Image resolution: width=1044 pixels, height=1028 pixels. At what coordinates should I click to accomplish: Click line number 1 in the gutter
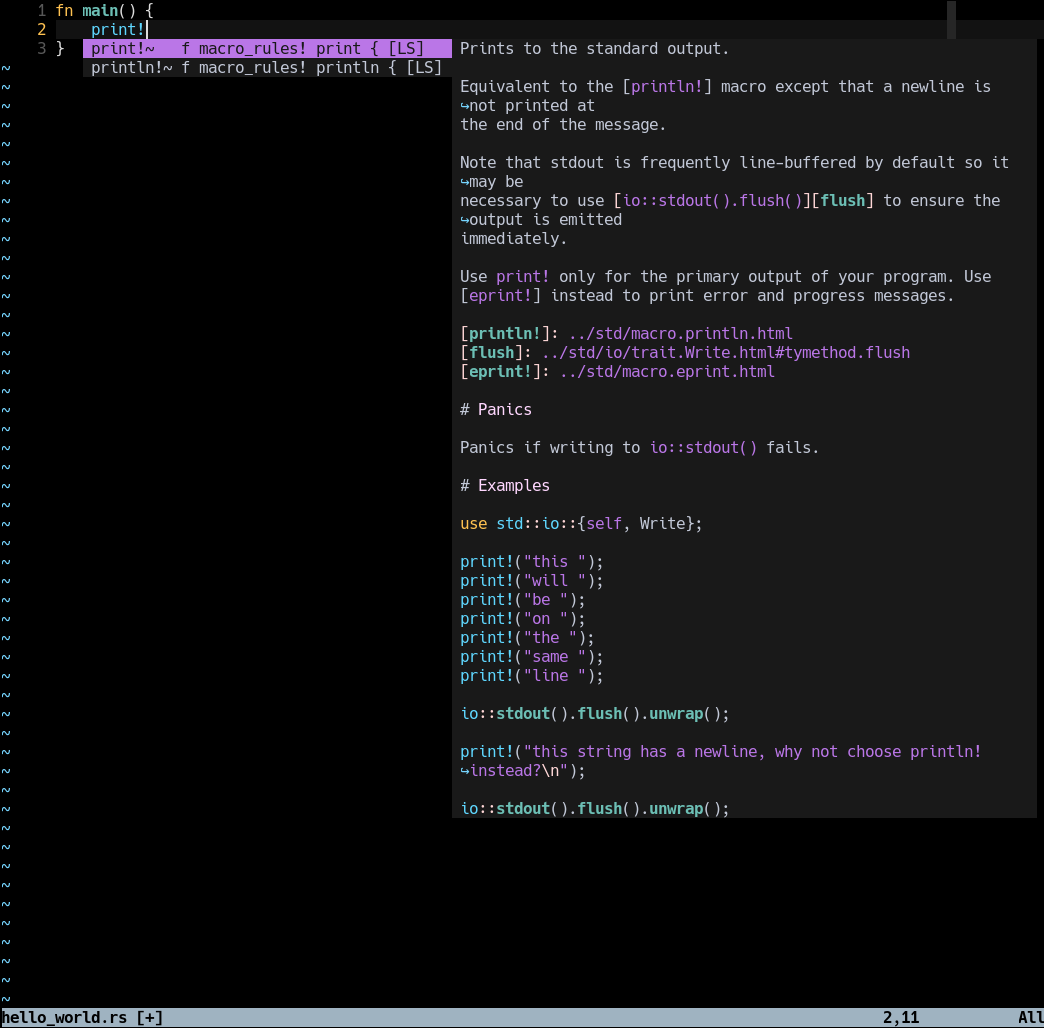41,11
